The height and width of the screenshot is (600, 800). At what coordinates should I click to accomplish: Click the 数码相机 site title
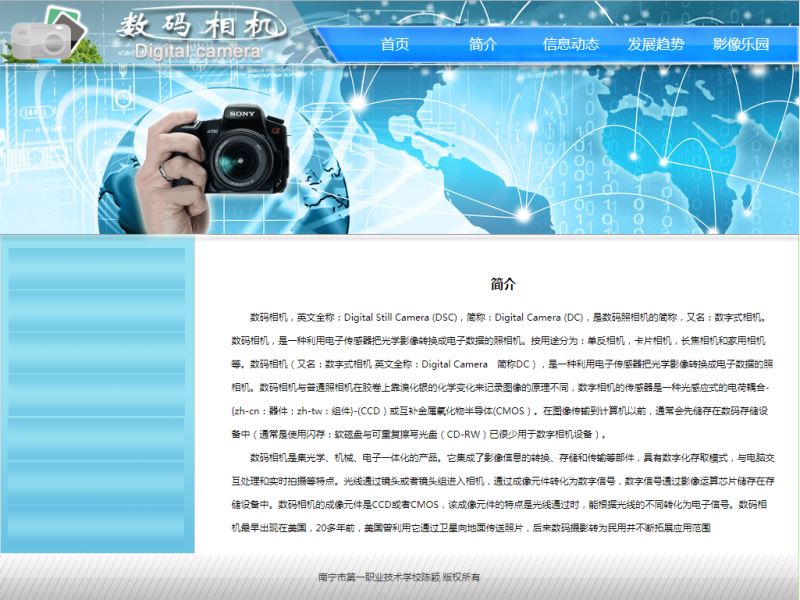coord(199,24)
